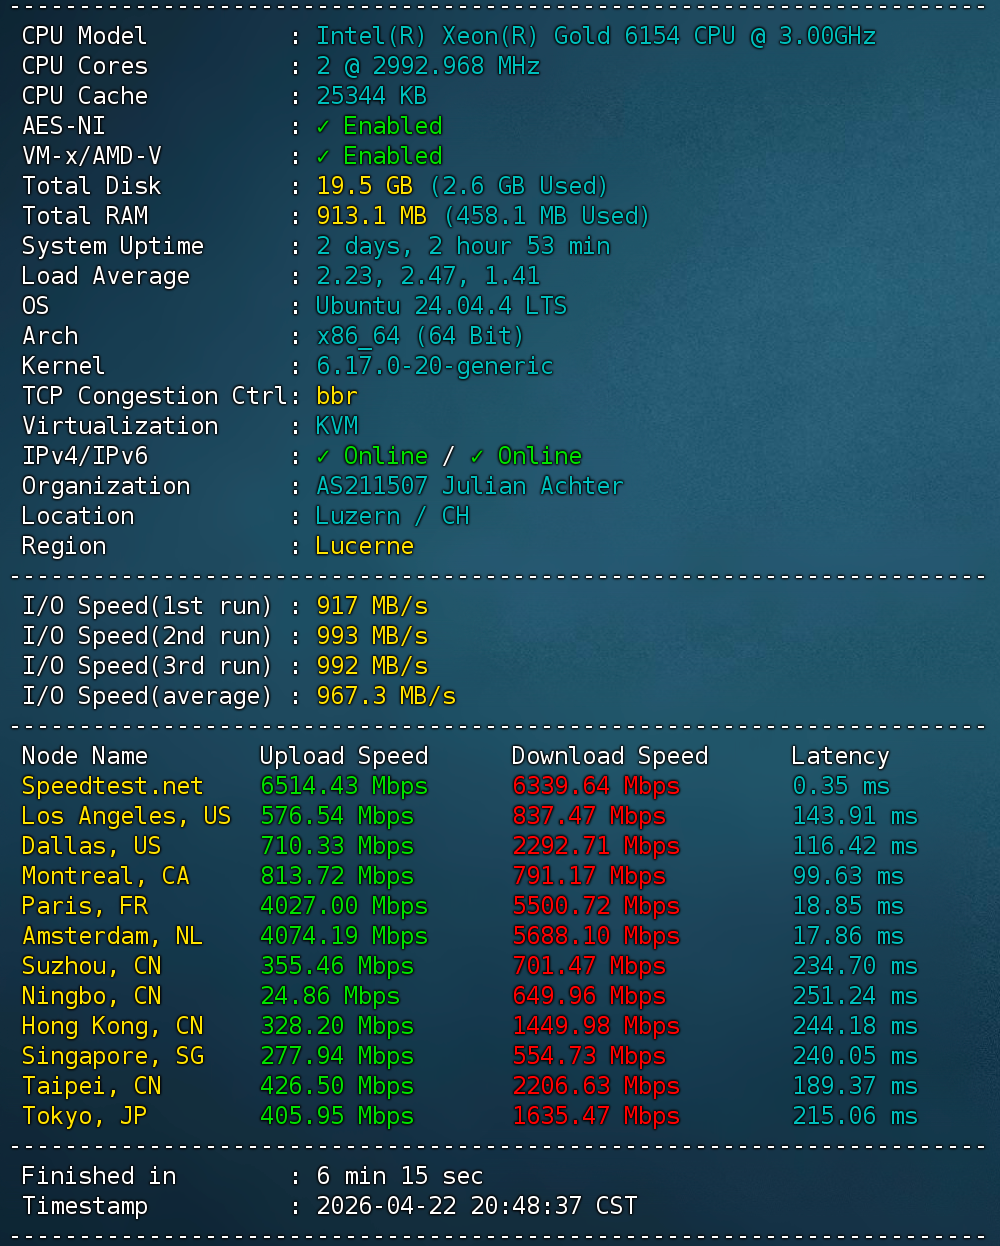Viewport: 1000px width, 1246px height.
Task: Click the timestamp 2026-04-22 20:48:37 CST
Action: pyautogui.click(x=476, y=1206)
